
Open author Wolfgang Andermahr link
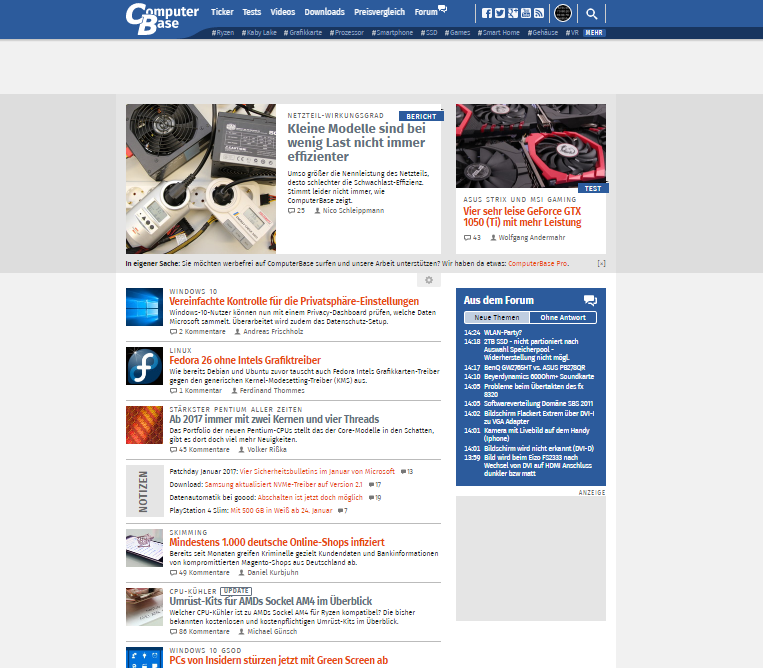click(527, 237)
